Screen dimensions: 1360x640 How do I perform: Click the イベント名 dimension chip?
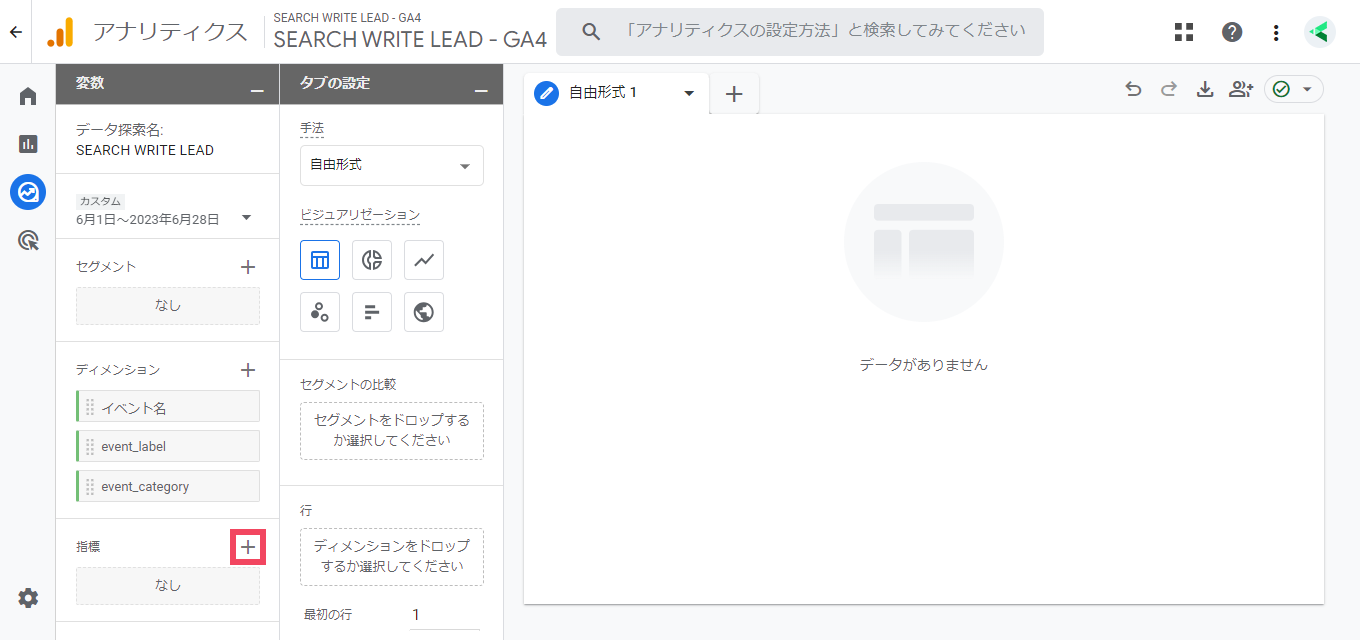point(168,406)
